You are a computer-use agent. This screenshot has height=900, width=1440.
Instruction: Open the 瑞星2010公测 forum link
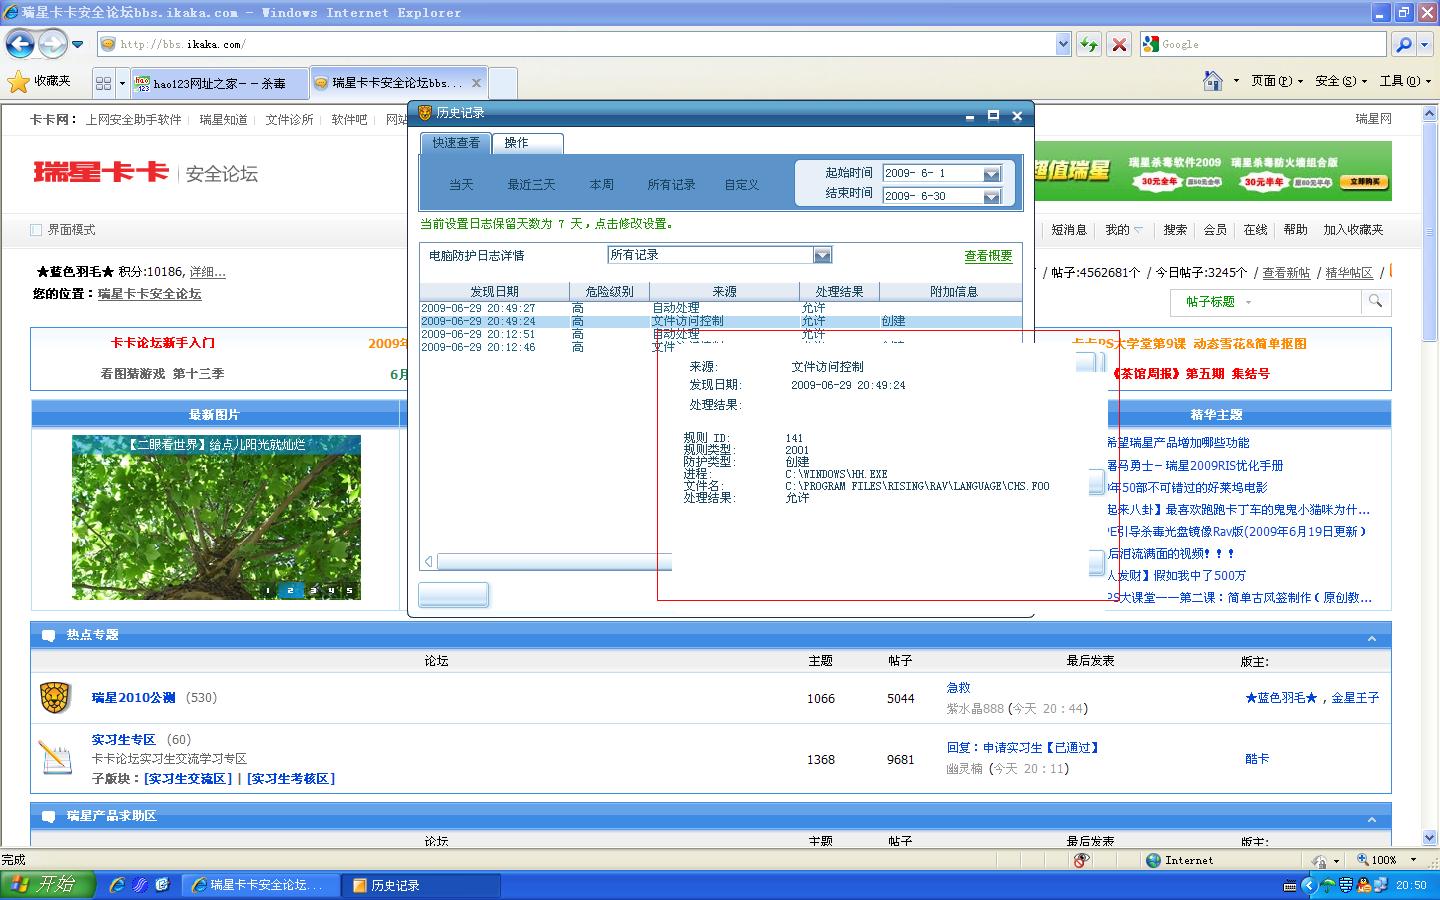133,698
